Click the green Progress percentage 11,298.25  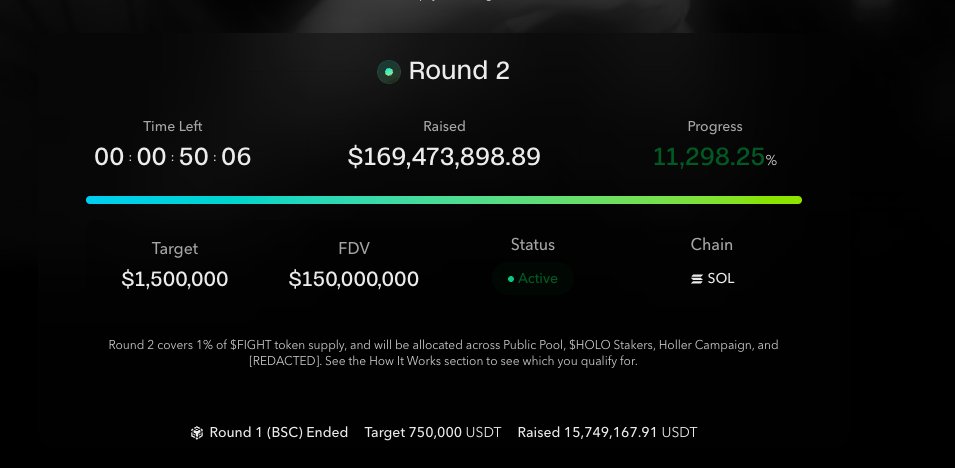click(x=708, y=157)
